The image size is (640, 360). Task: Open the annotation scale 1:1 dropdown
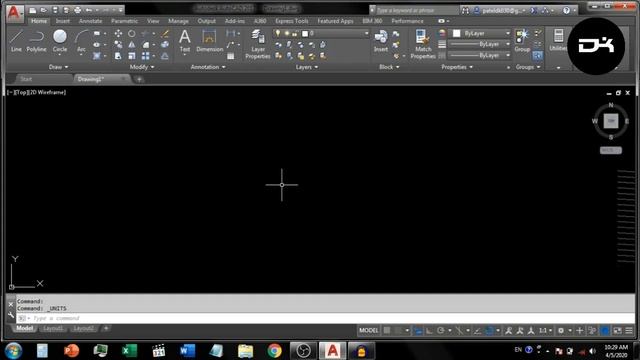(x=545, y=330)
